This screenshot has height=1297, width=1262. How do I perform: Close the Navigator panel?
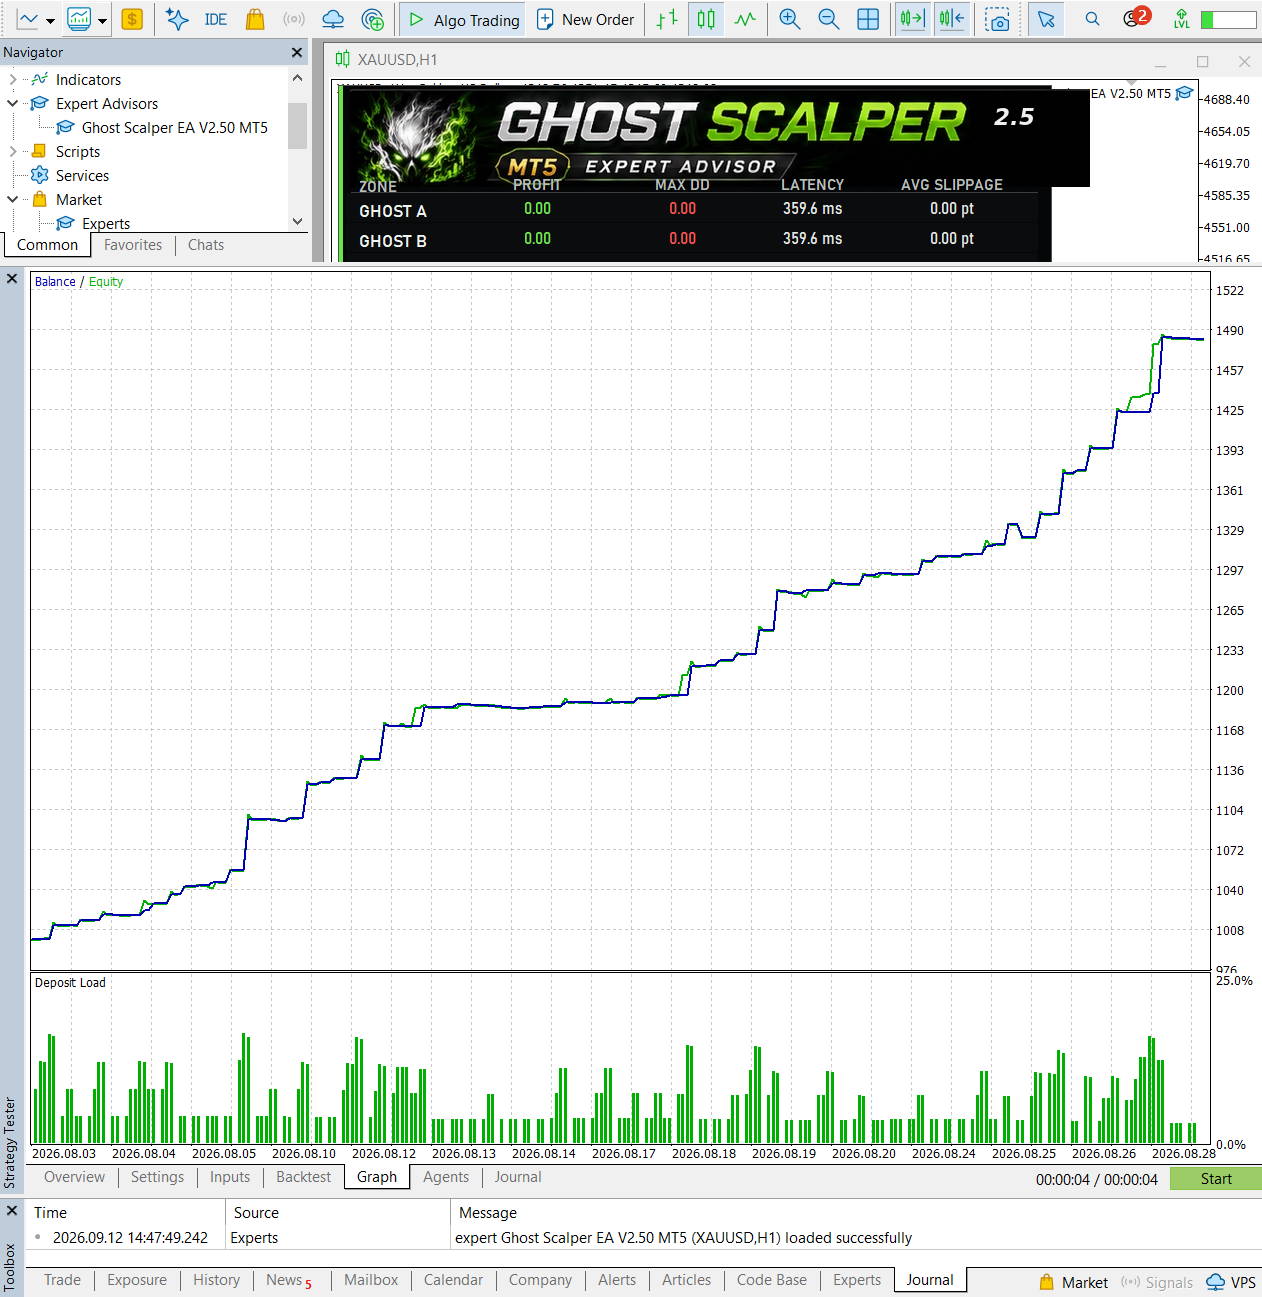(297, 52)
